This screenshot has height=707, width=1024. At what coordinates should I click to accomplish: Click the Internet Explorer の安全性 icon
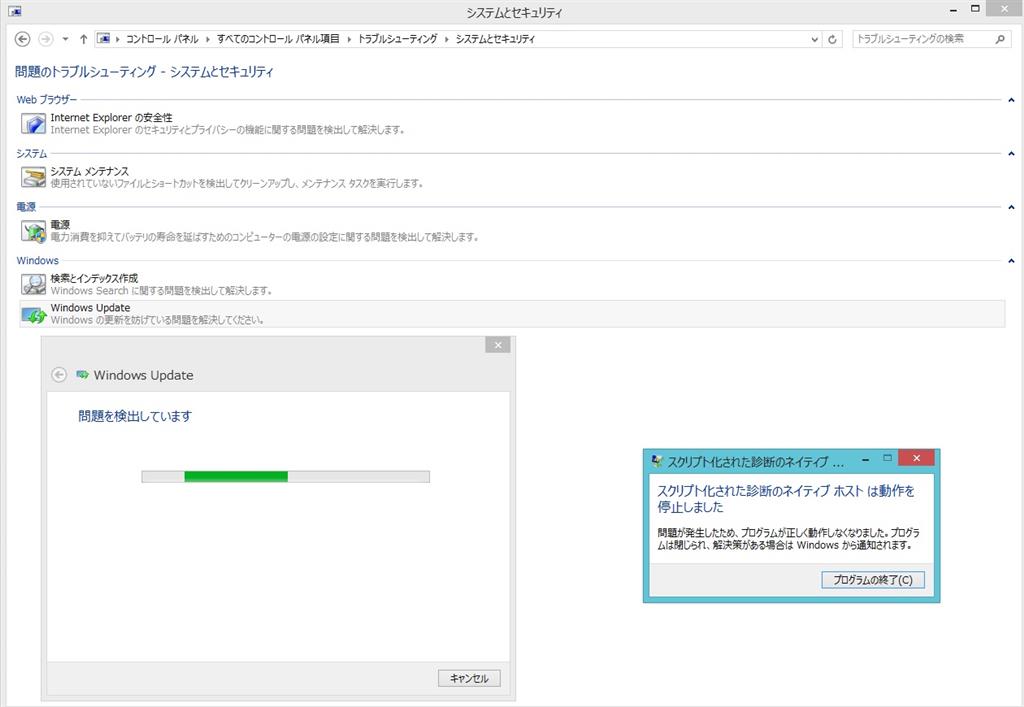33,123
